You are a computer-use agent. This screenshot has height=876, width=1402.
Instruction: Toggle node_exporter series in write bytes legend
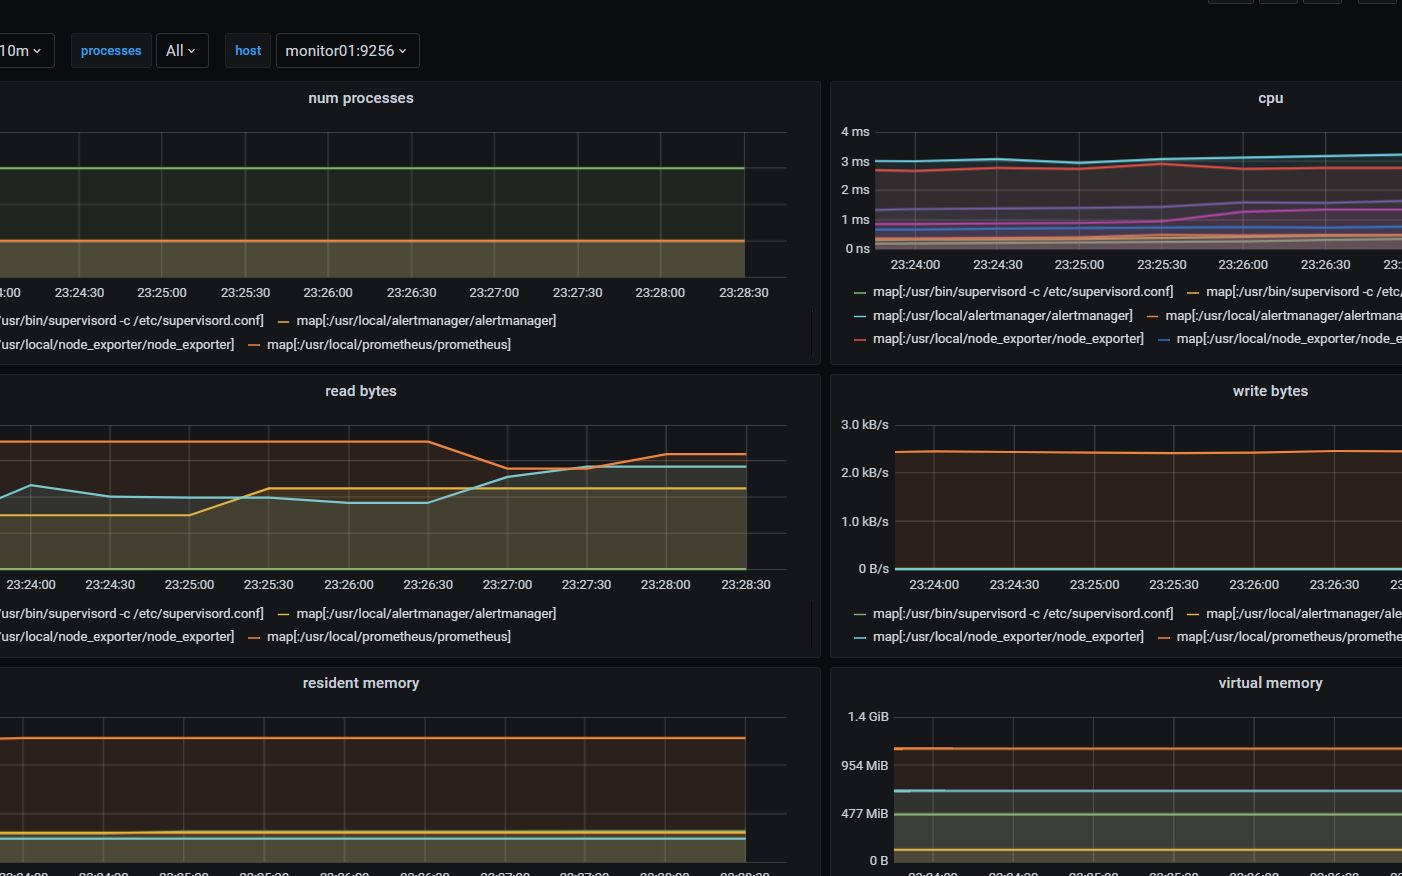pos(1008,637)
